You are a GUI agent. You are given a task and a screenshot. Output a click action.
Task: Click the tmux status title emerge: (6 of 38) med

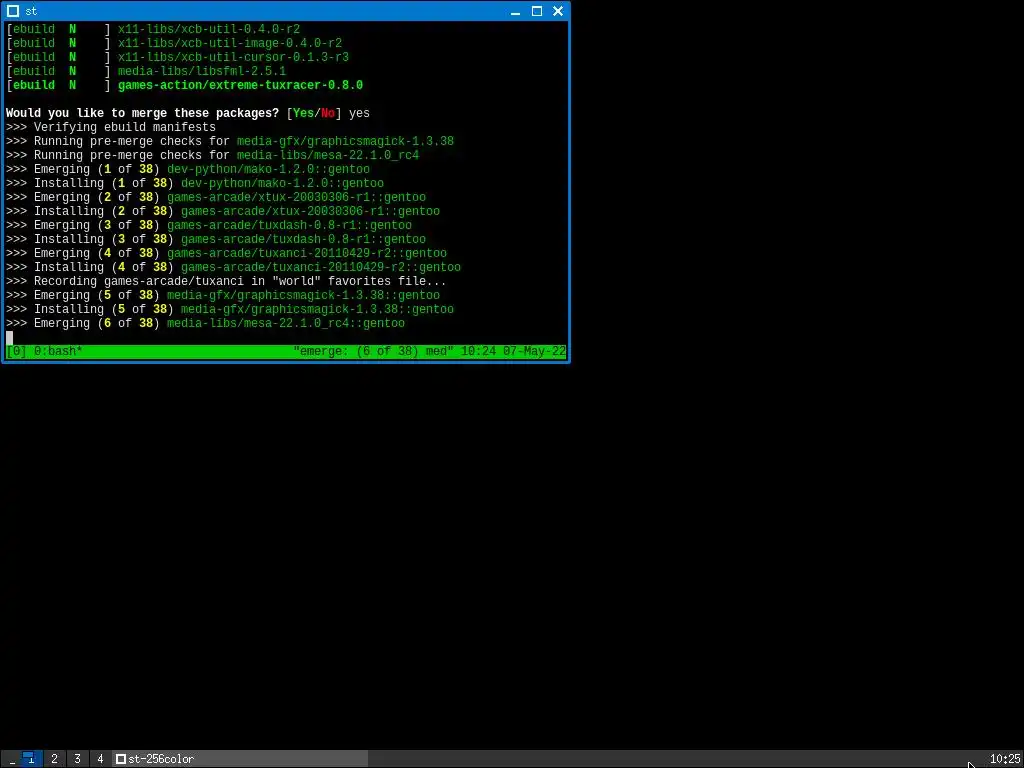[x=374, y=351]
